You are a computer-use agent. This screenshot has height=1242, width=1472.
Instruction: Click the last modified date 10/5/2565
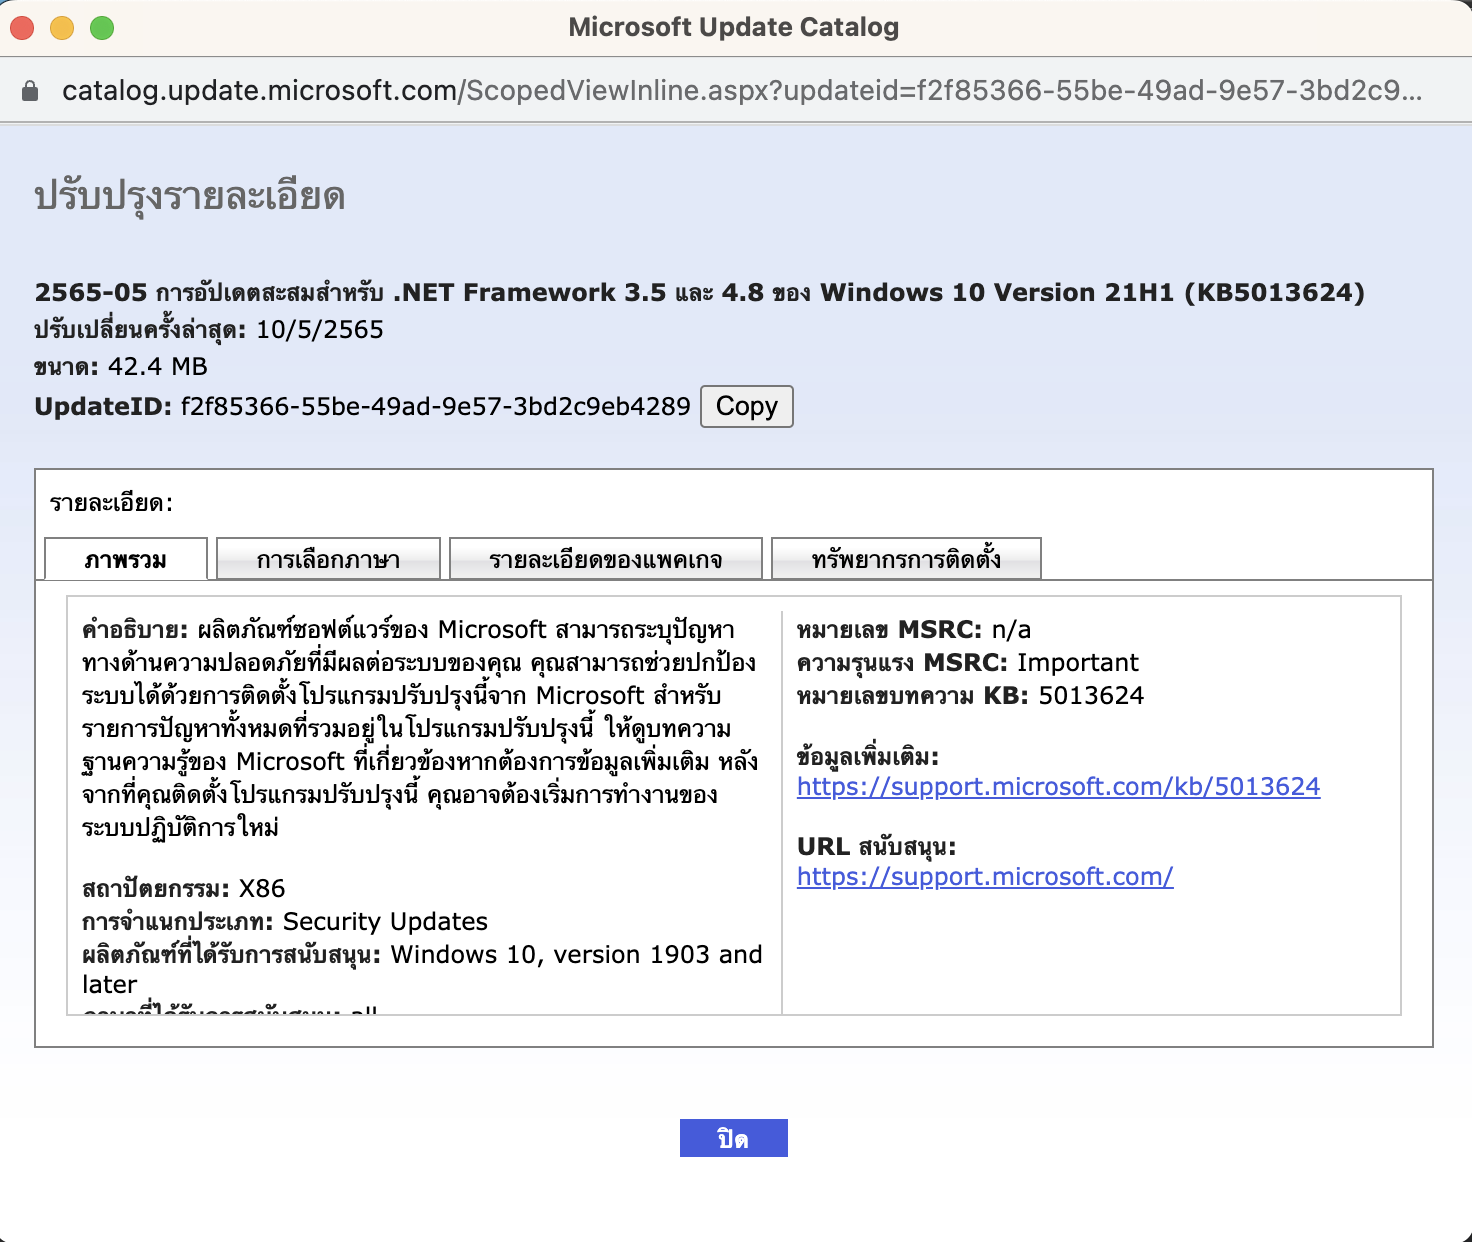pos(320,330)
